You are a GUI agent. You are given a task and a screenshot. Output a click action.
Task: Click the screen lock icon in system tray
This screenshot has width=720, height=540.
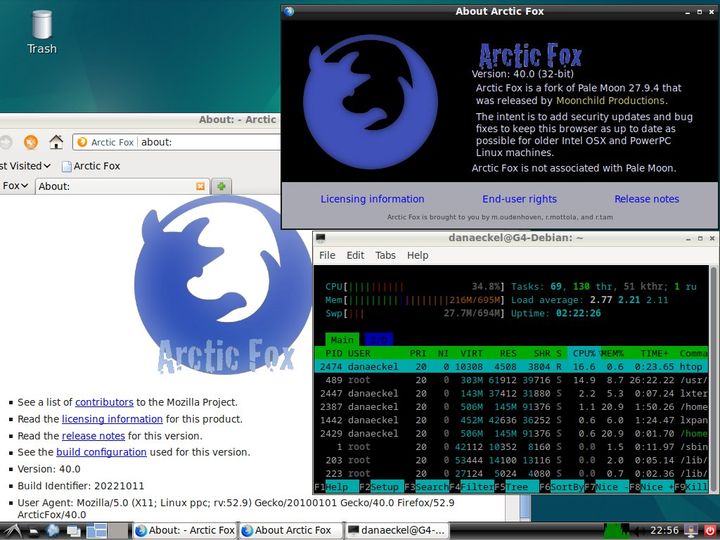coord(691,531)
